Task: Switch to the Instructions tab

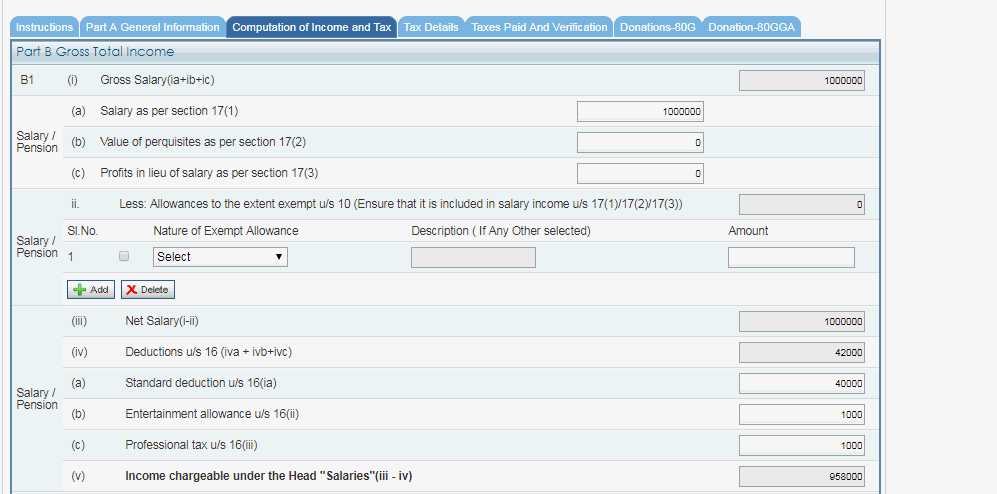Action: [x=45, y=27]
